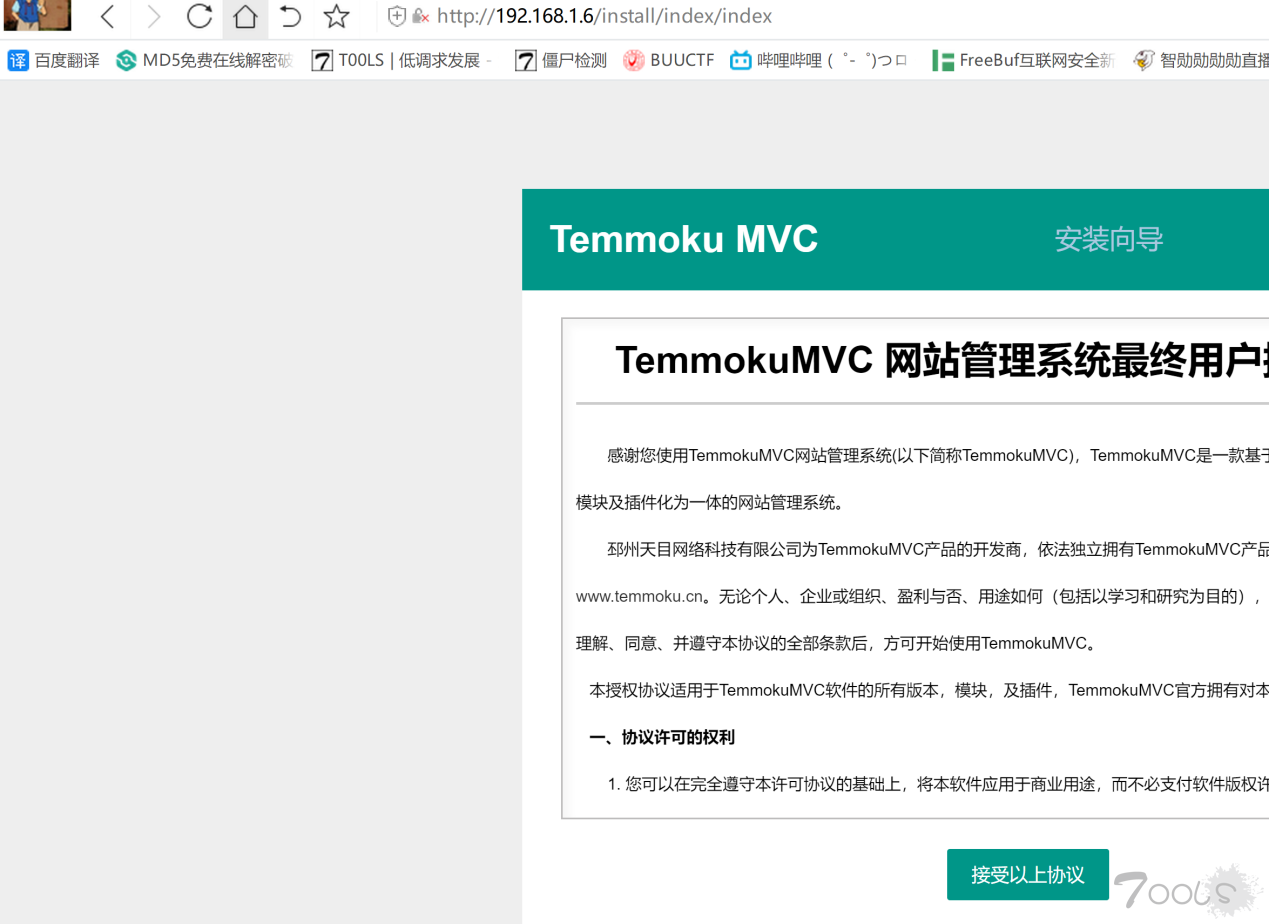
Task: Click the MD5 decrypt bookmark favicon
Action: point(126,61)
